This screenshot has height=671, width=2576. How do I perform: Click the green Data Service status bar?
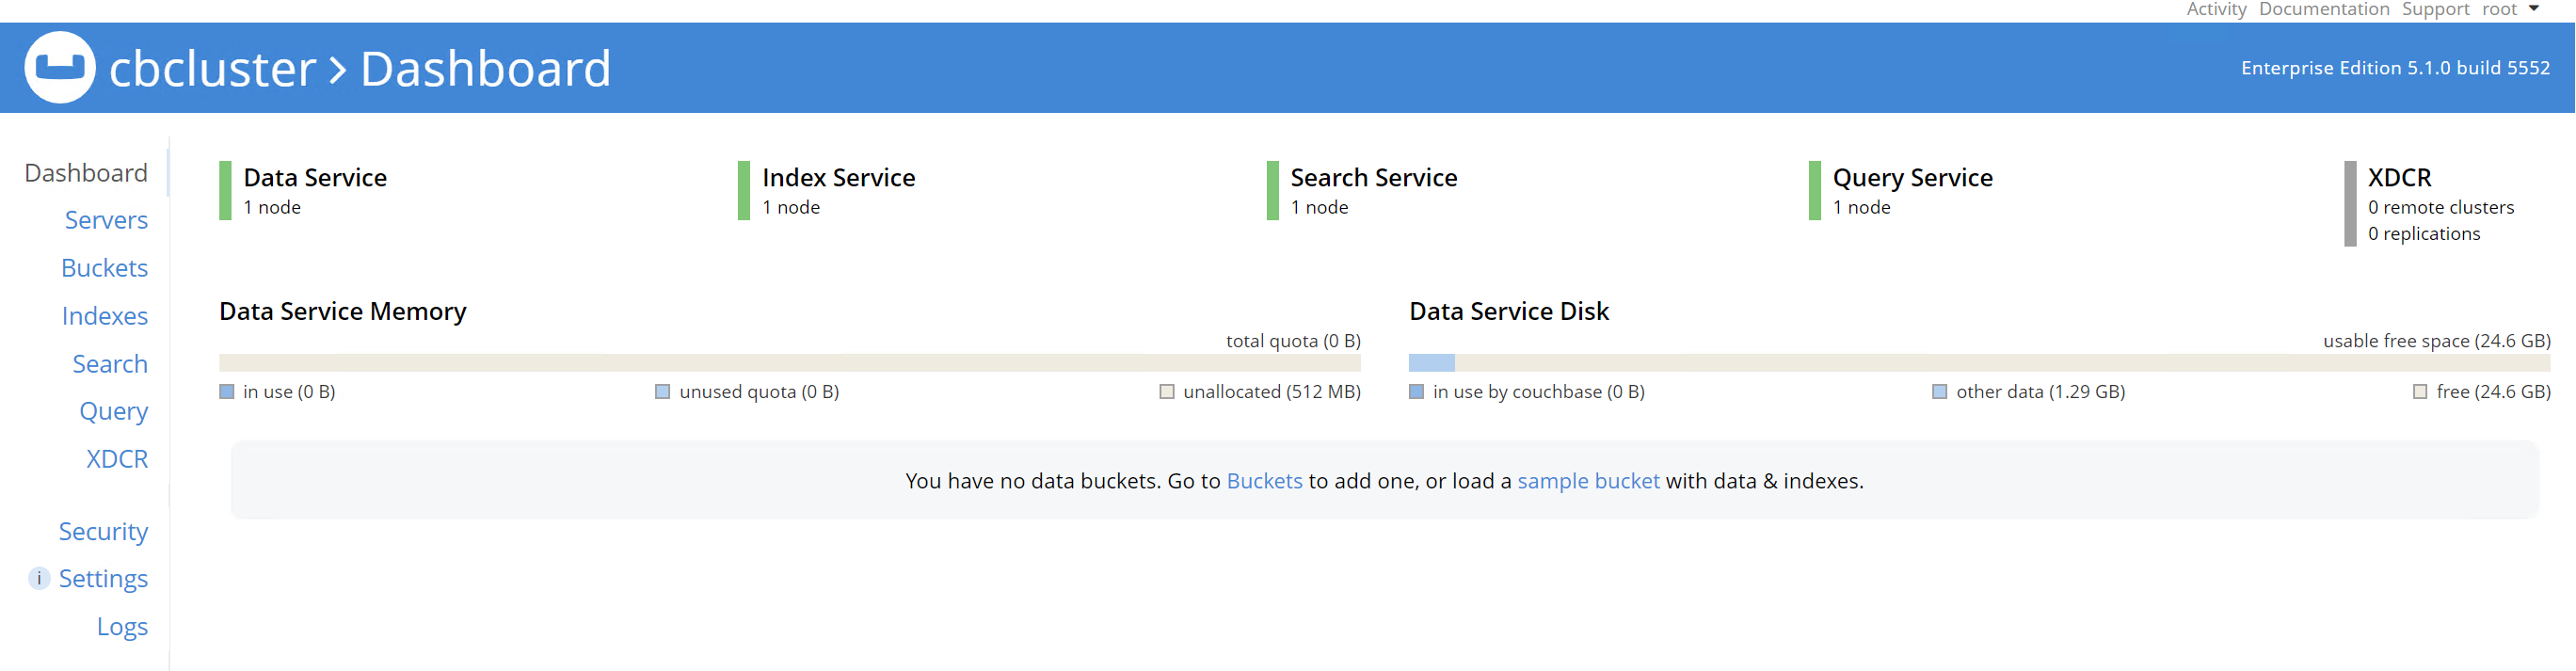coord(225,190)
